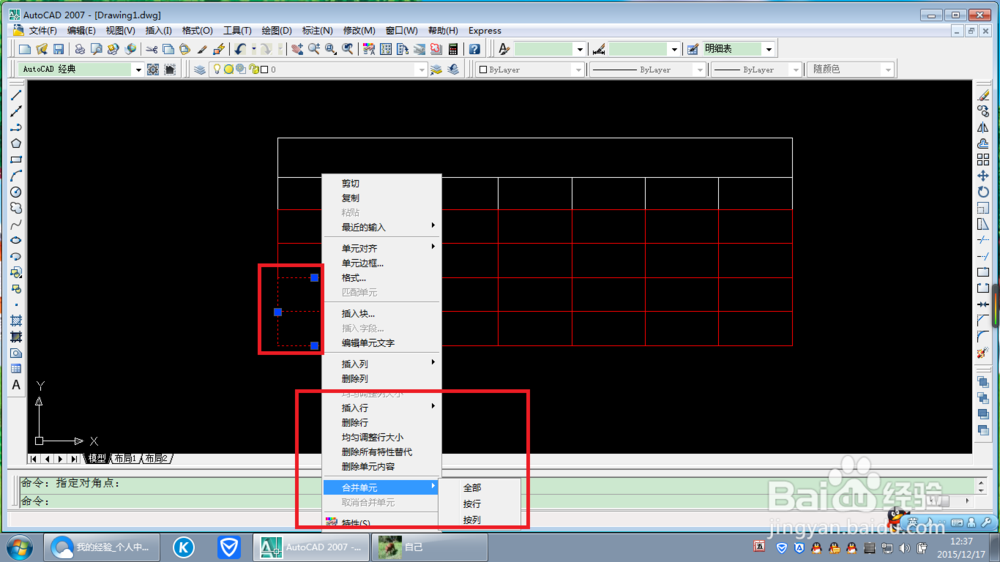Click the Undo arrow icon
The image size is (1000, 562).
240,49
